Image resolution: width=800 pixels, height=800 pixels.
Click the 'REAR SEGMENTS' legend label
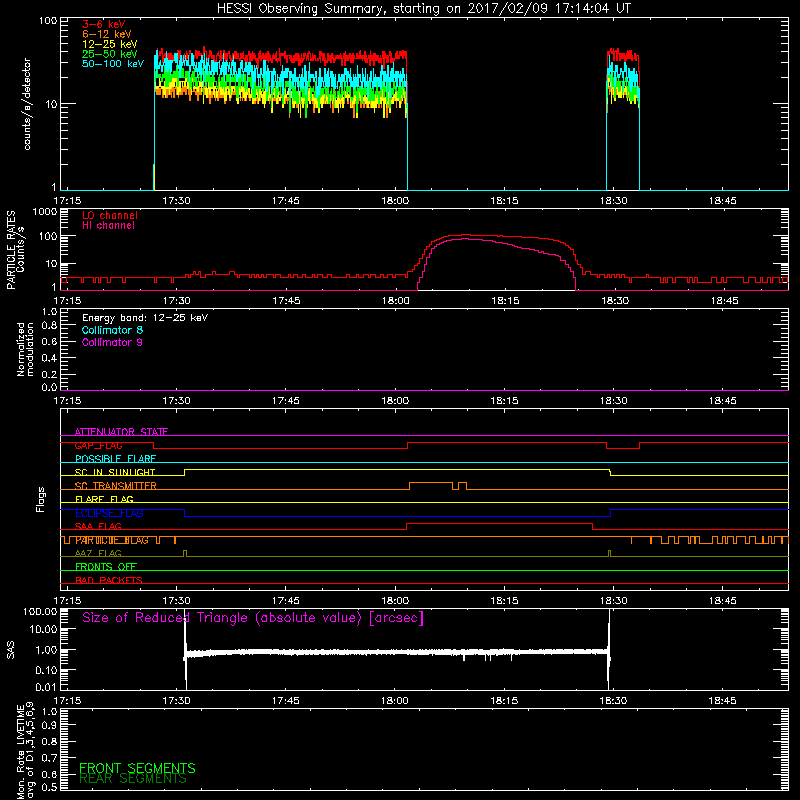coord(133,779)
